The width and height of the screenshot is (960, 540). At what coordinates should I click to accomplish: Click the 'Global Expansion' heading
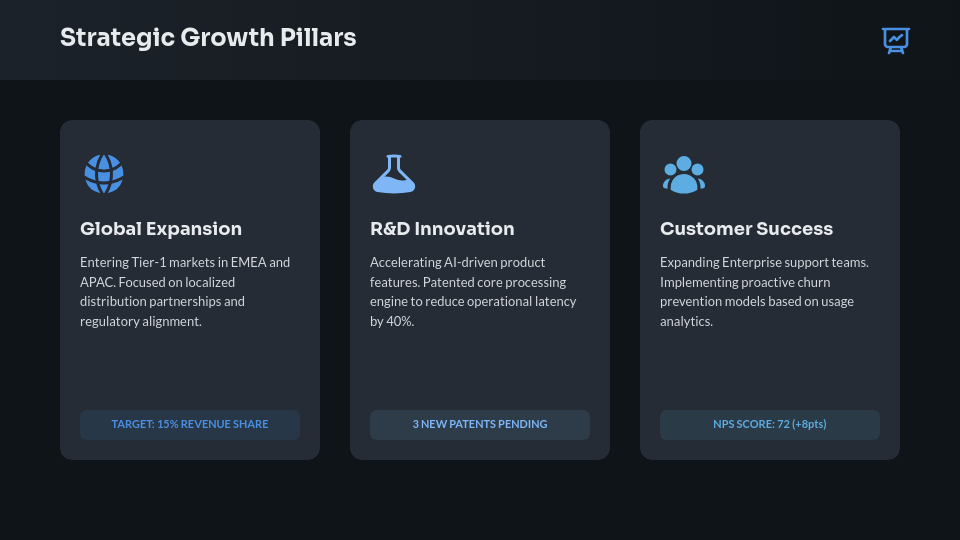161,229
